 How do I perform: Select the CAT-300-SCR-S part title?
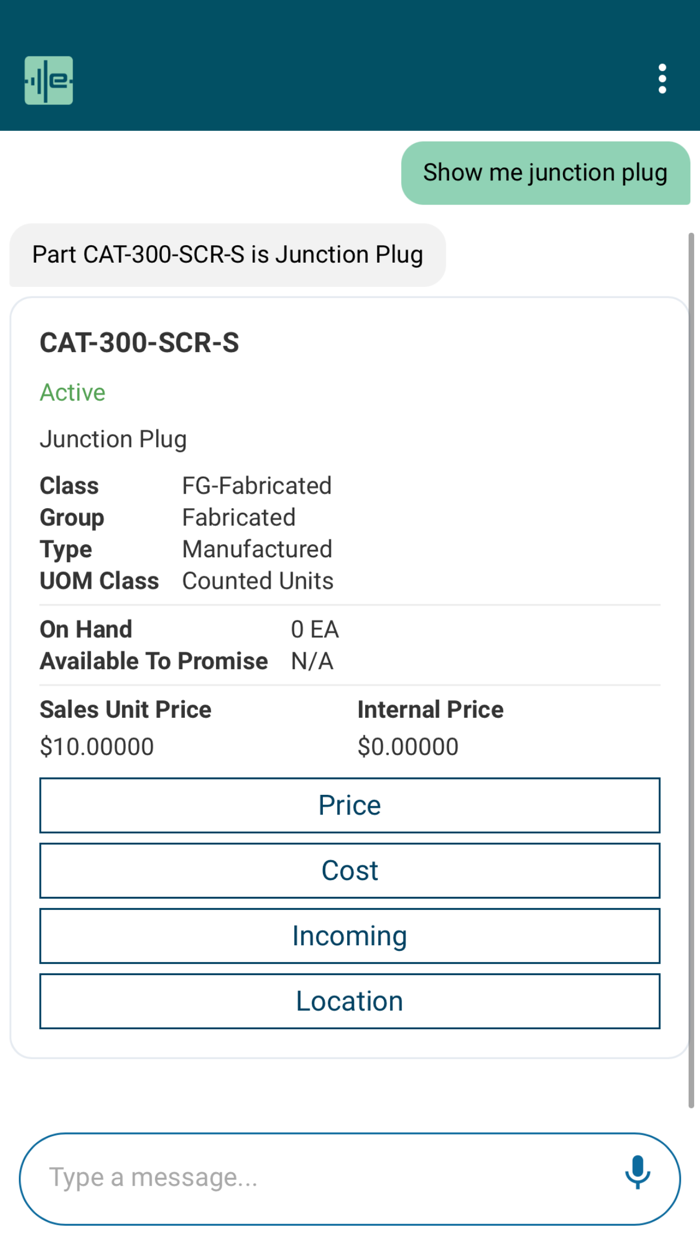click(139, 343)
